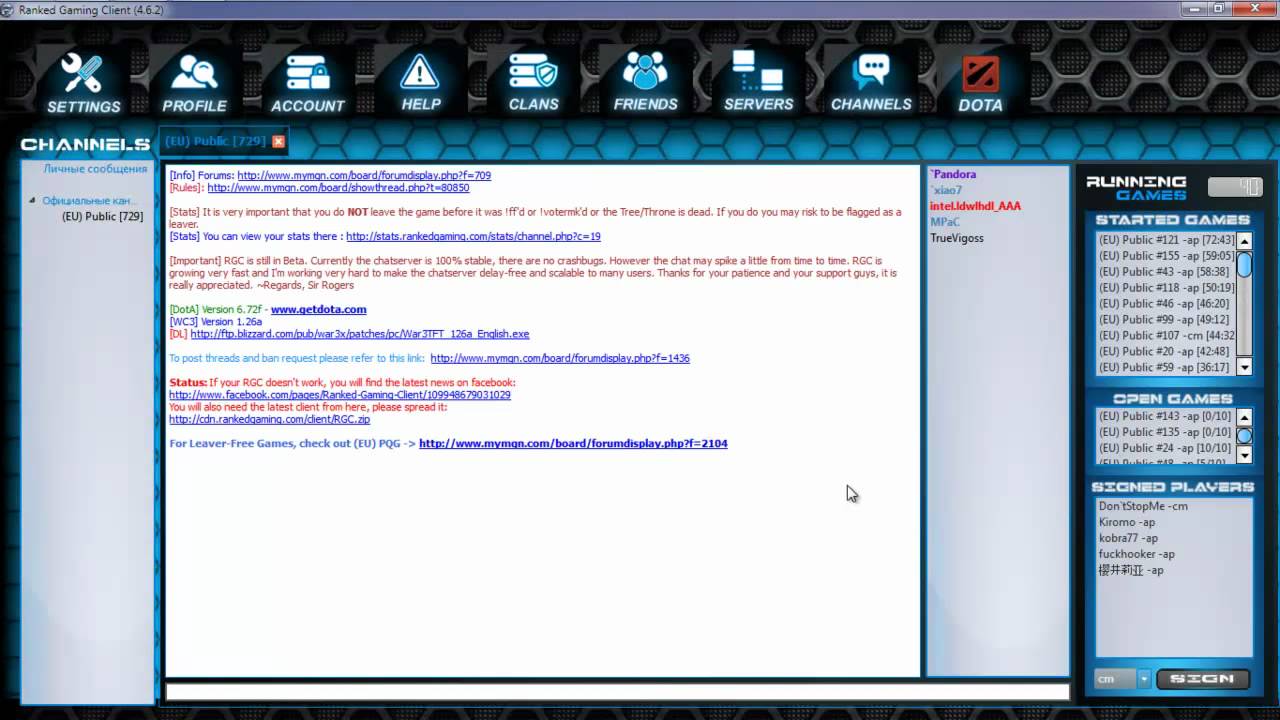Open Личные сообщения in the channels panel
Screen dimensions: 1280x720
95,169
